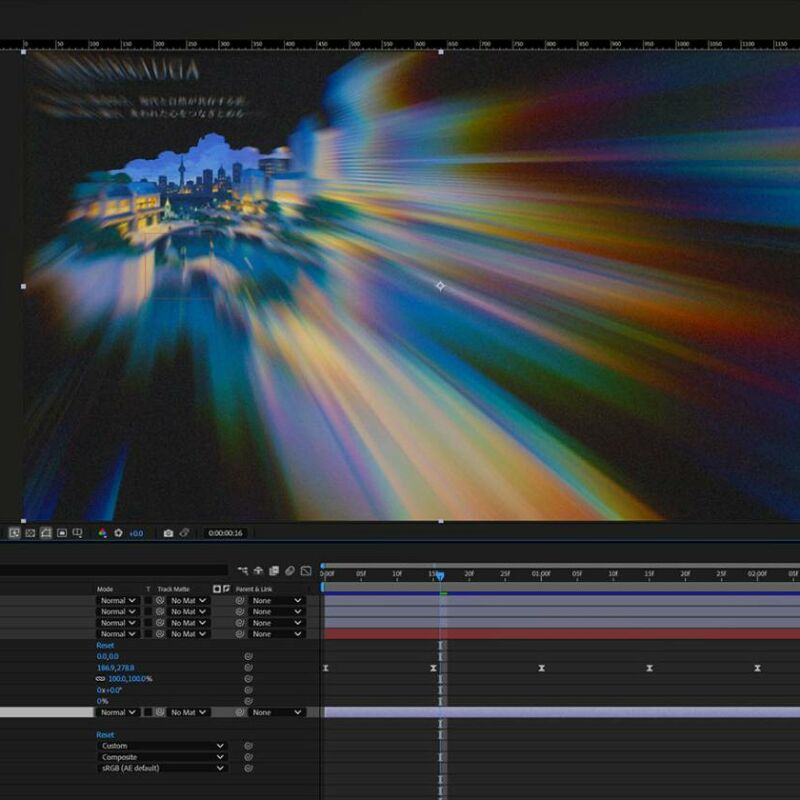Open parent None dropdown on selected layer
This screenshot has width=800, height=800.
click(277, 712)
